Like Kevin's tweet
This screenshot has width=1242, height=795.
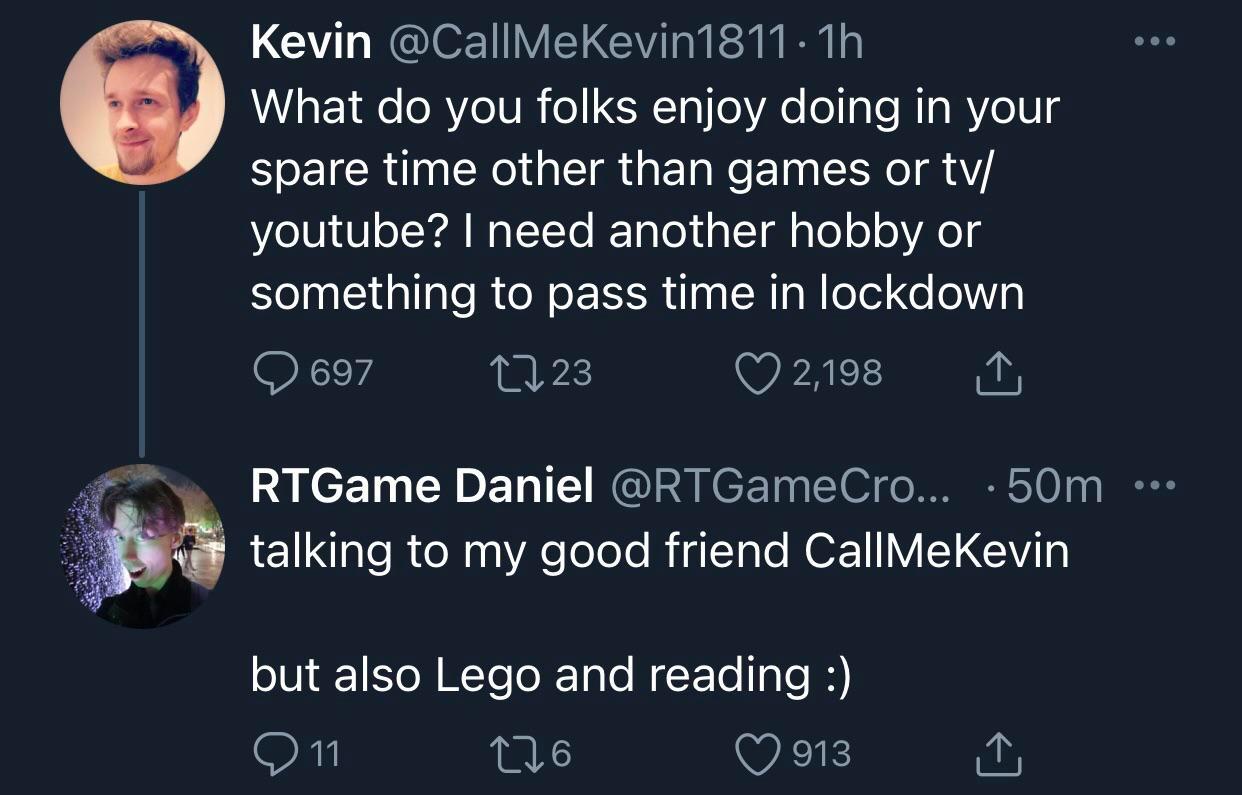tap(757, 371)
